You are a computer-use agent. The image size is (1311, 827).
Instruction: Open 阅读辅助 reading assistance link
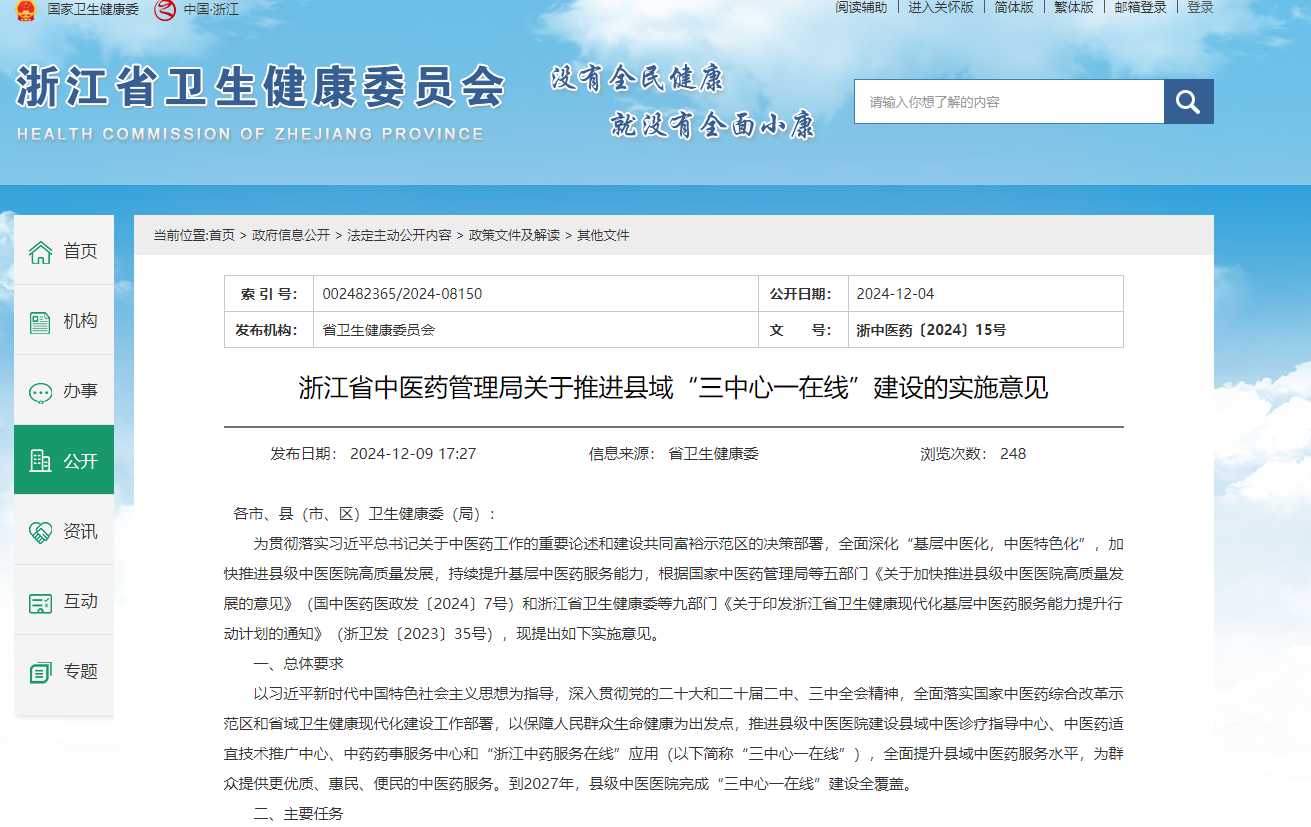[x=860, y=7]
